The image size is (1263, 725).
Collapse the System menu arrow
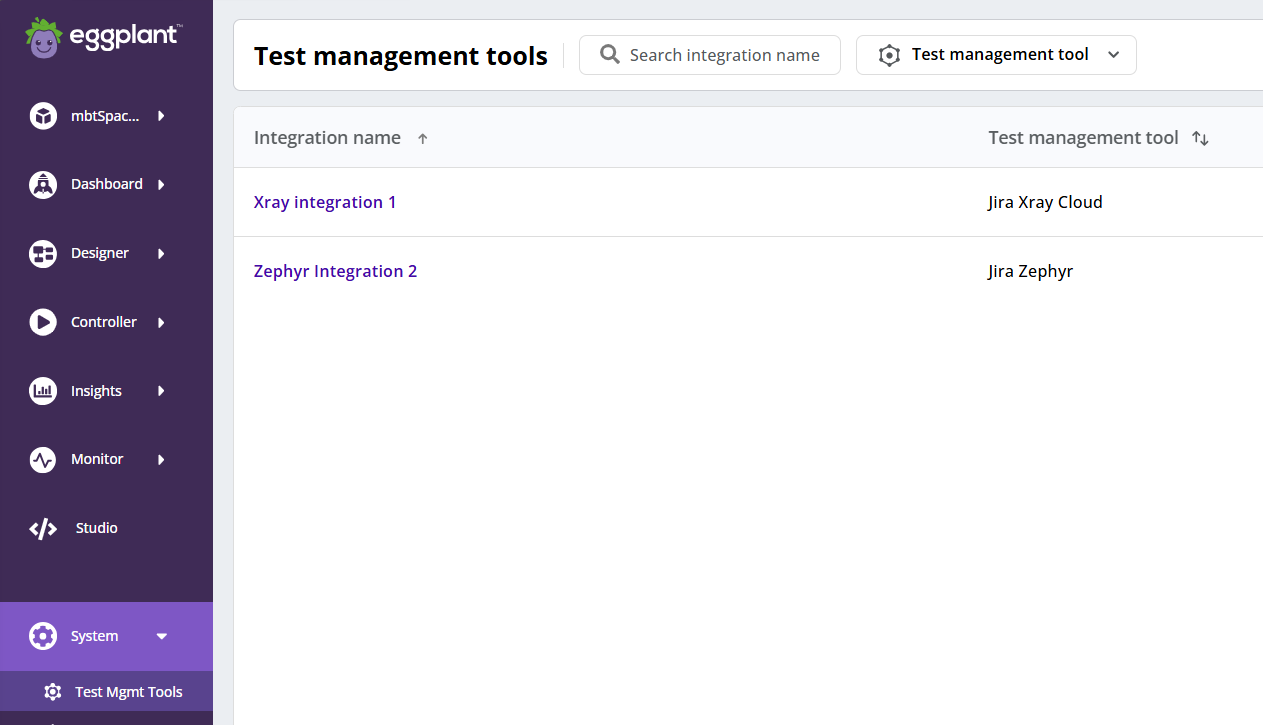click(x=162, y=636)
